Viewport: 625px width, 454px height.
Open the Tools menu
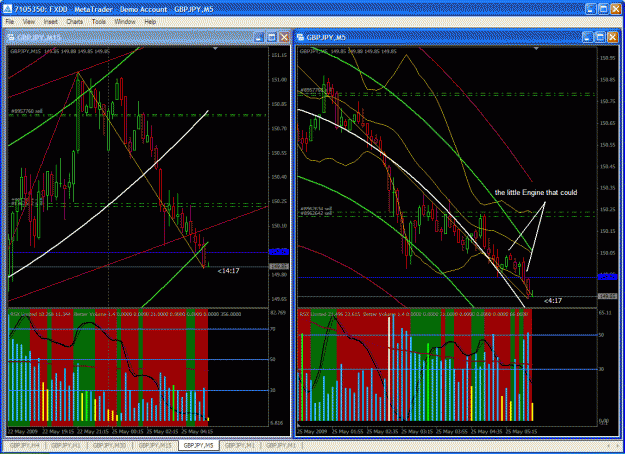pyautogui.click(x=98, y=22)
